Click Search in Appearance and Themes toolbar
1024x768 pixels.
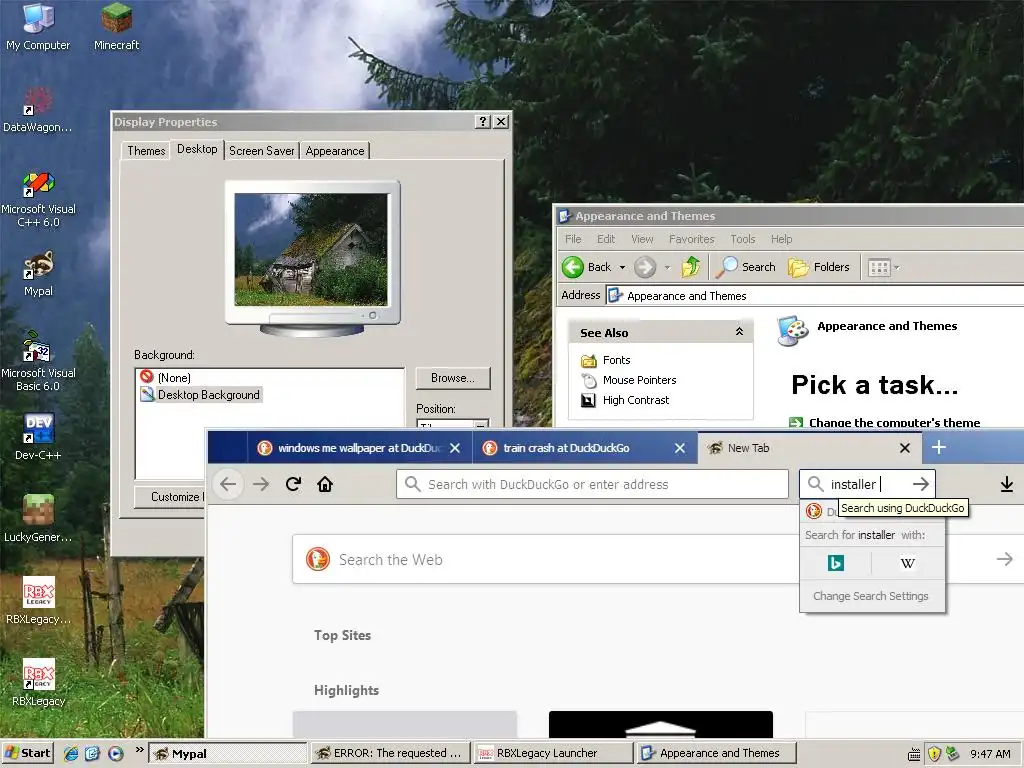coord(746,267)
